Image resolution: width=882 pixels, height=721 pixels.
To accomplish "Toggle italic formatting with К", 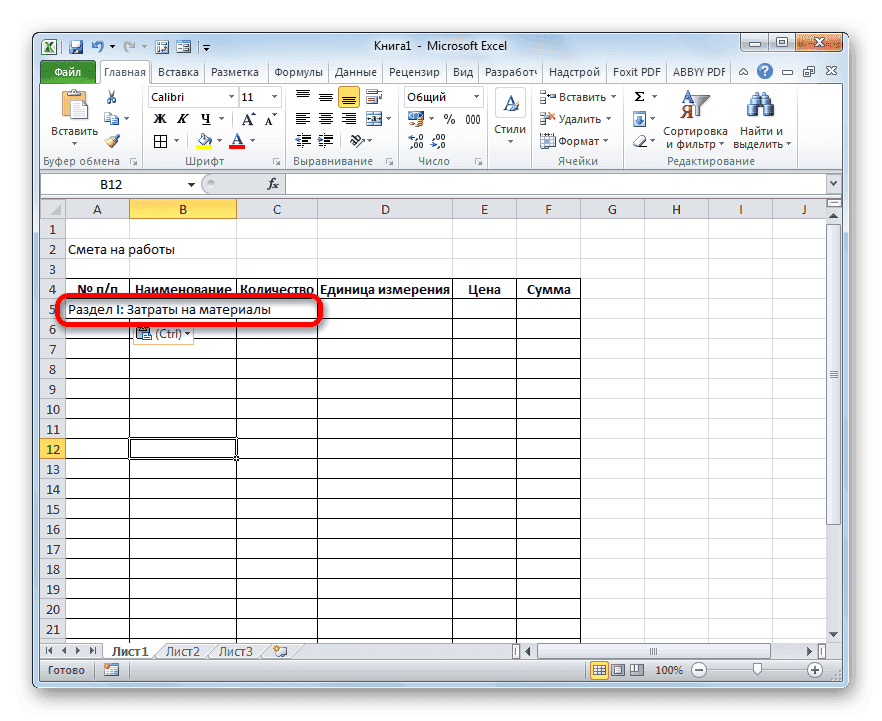I will (181, 118).
